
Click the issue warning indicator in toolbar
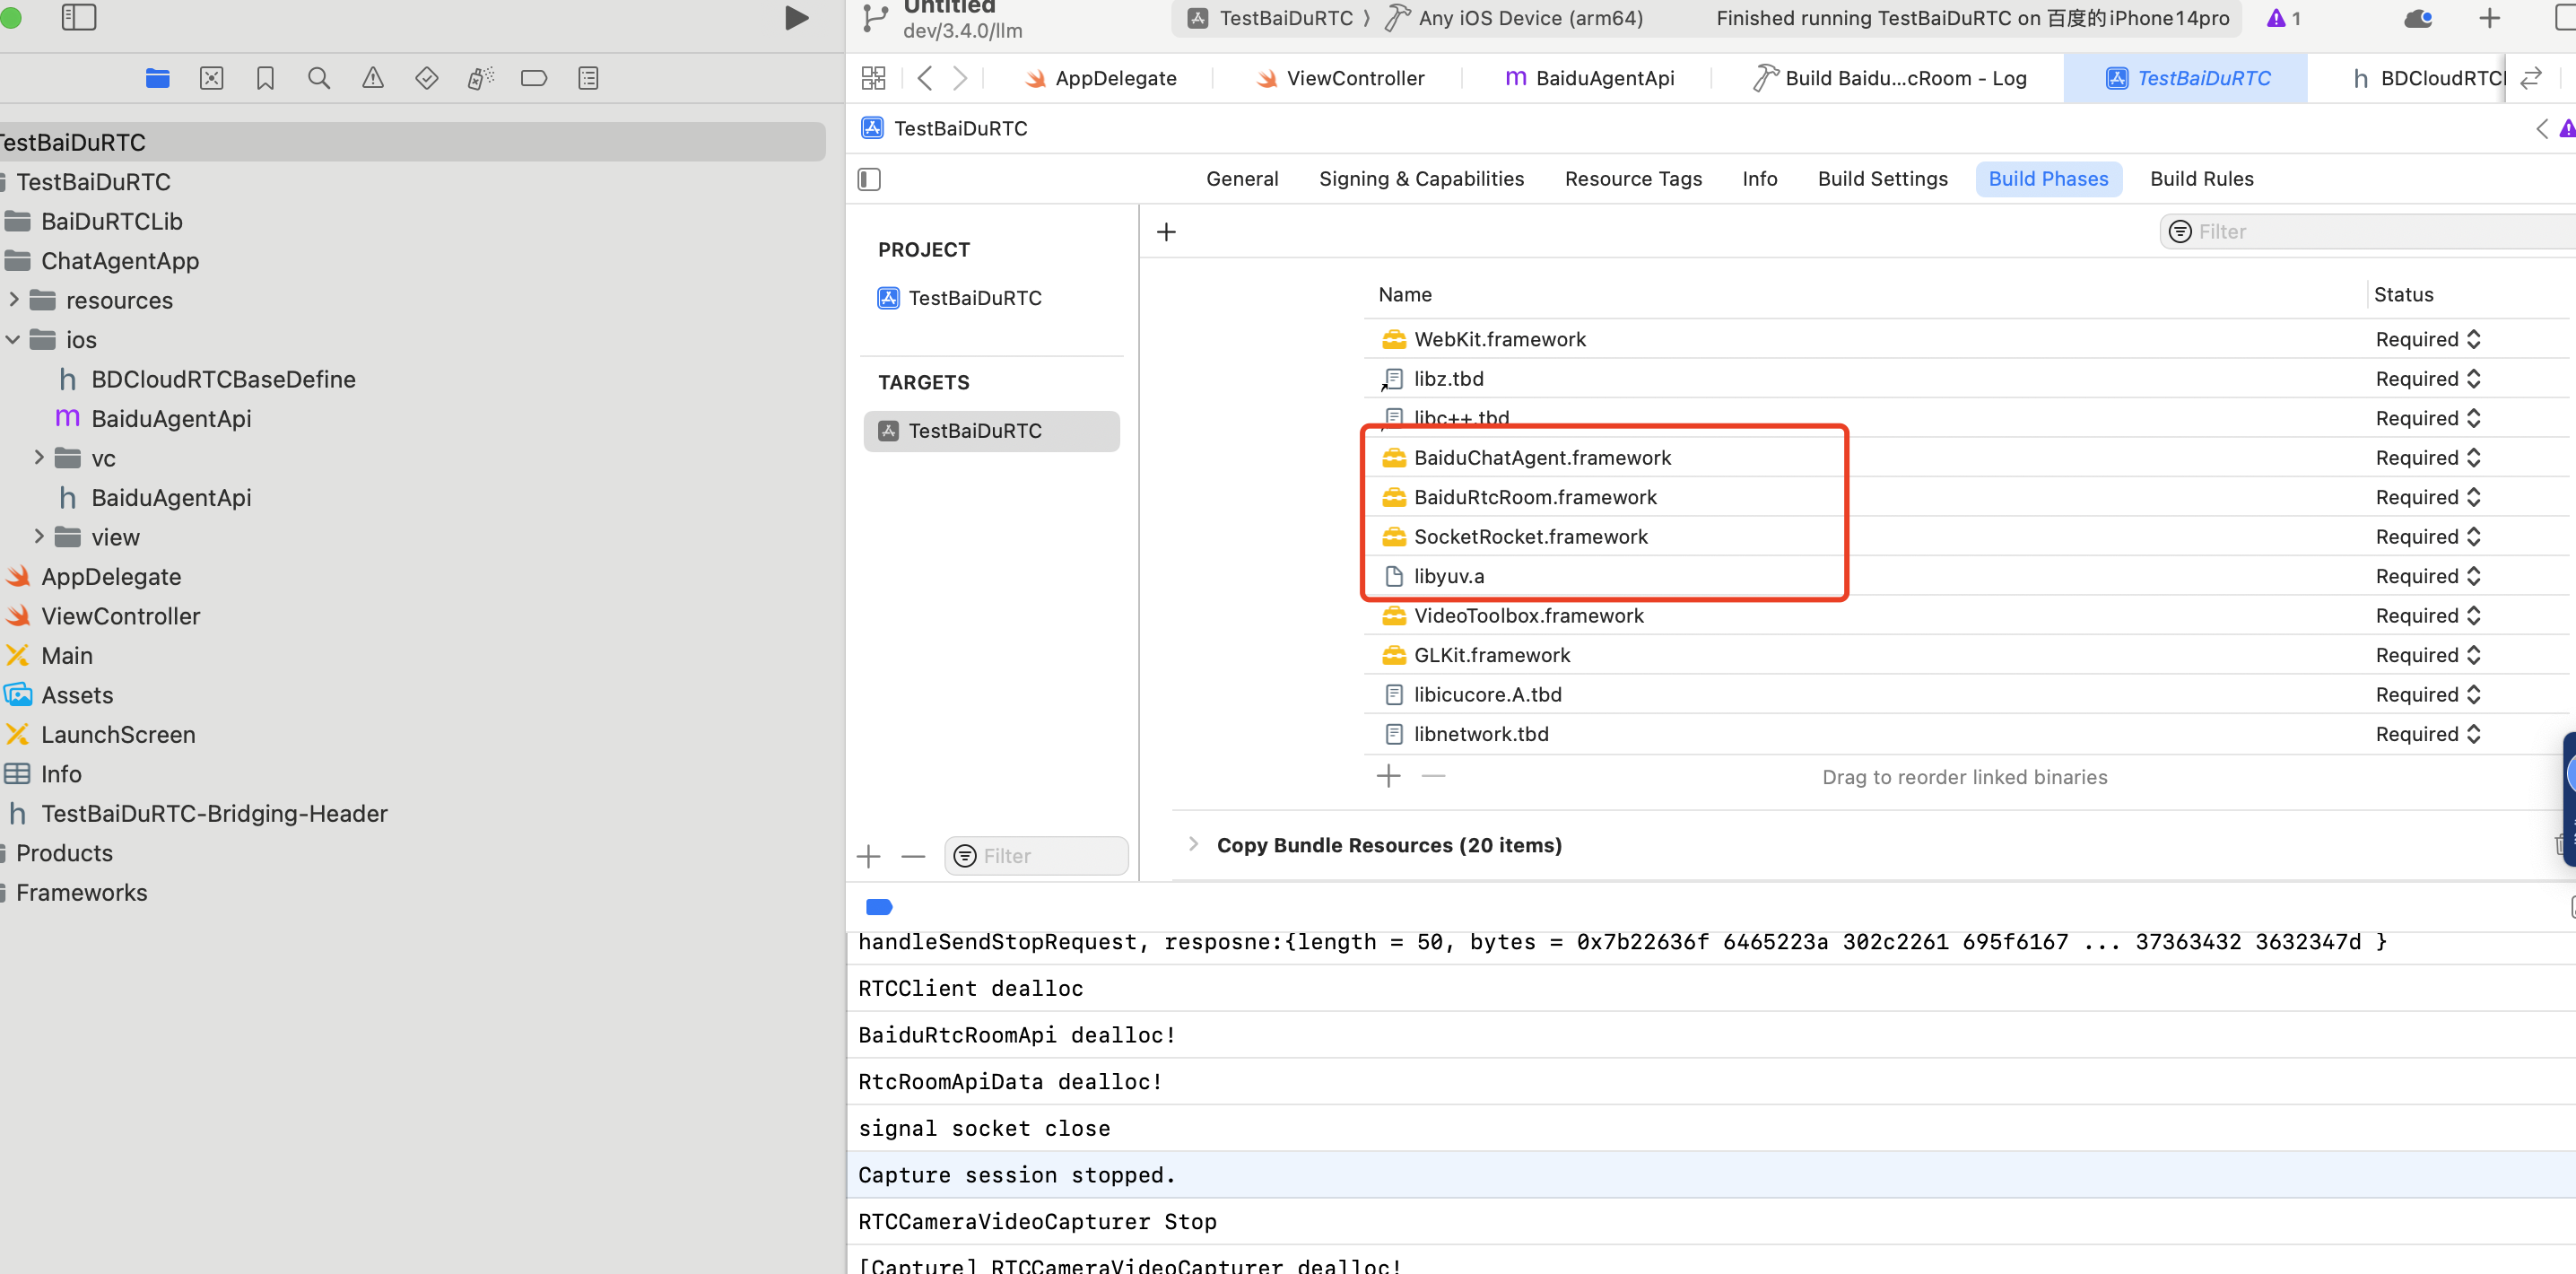click(x=2284, y=18)
